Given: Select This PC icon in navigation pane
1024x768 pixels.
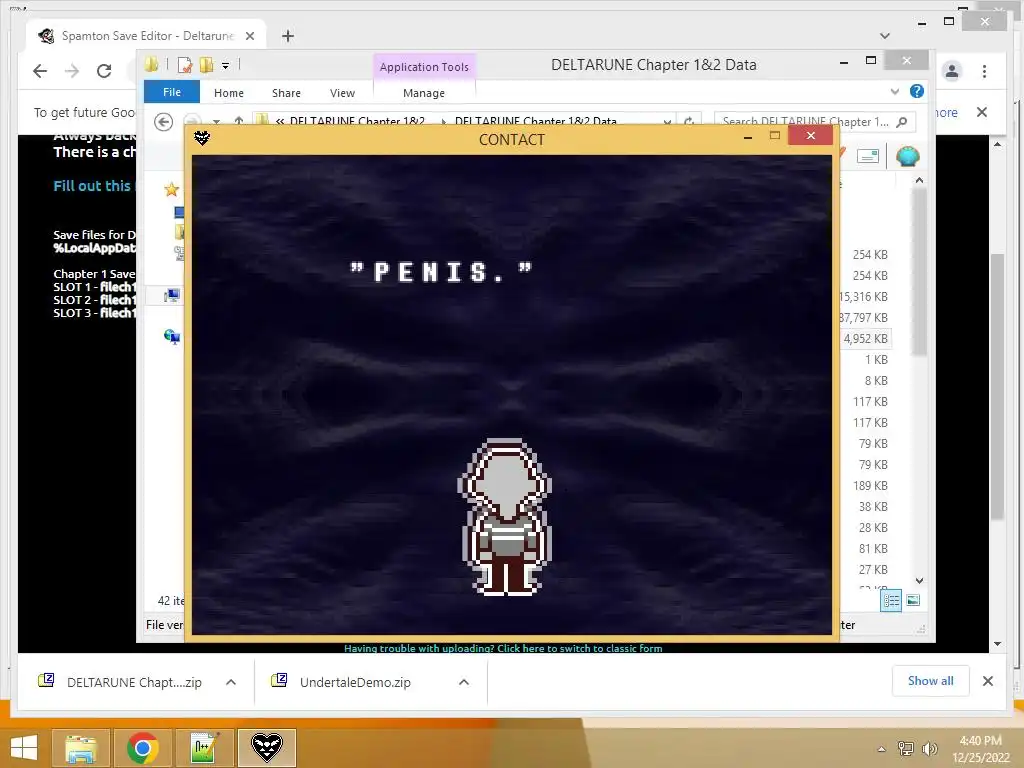Looking at the screenshot, I should [172, 295].
